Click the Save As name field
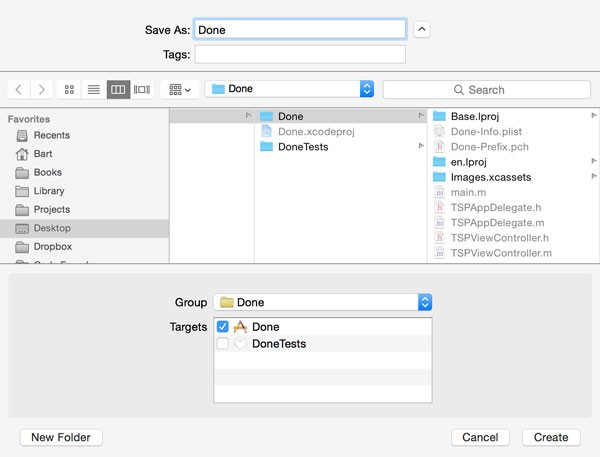This screenshot has height=457, width=600. [x=300, y=29]
